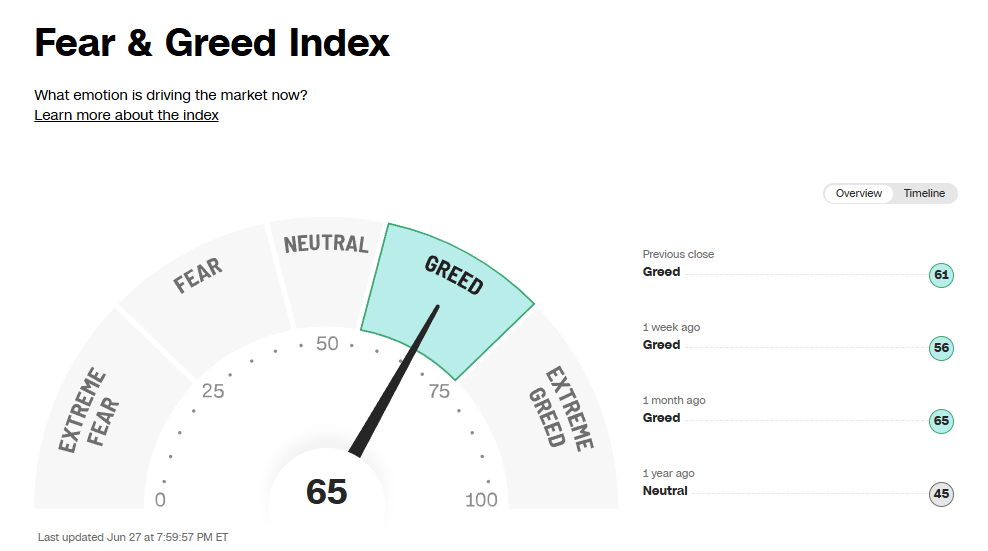
Task: Switch to the Overview view
Action: (859, 193)
